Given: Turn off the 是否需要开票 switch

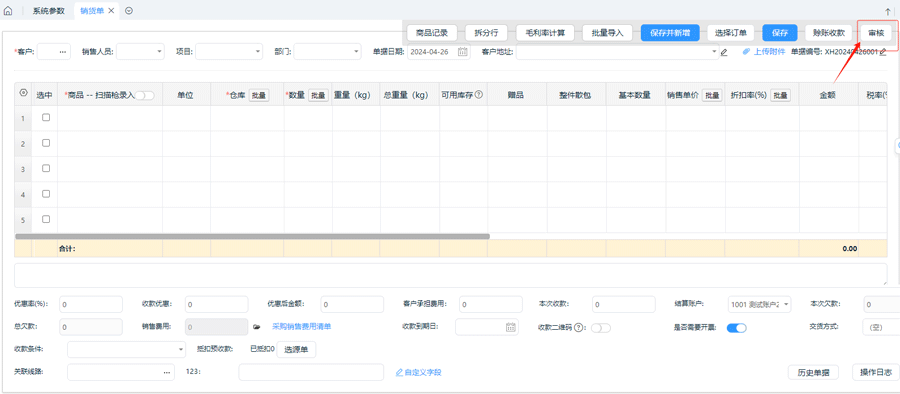Looking at the screenshot, I should (736, 327).
